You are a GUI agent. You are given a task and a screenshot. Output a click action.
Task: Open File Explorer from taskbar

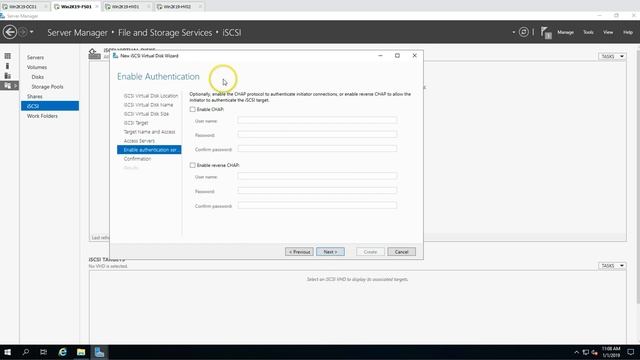tap(81, 352)
